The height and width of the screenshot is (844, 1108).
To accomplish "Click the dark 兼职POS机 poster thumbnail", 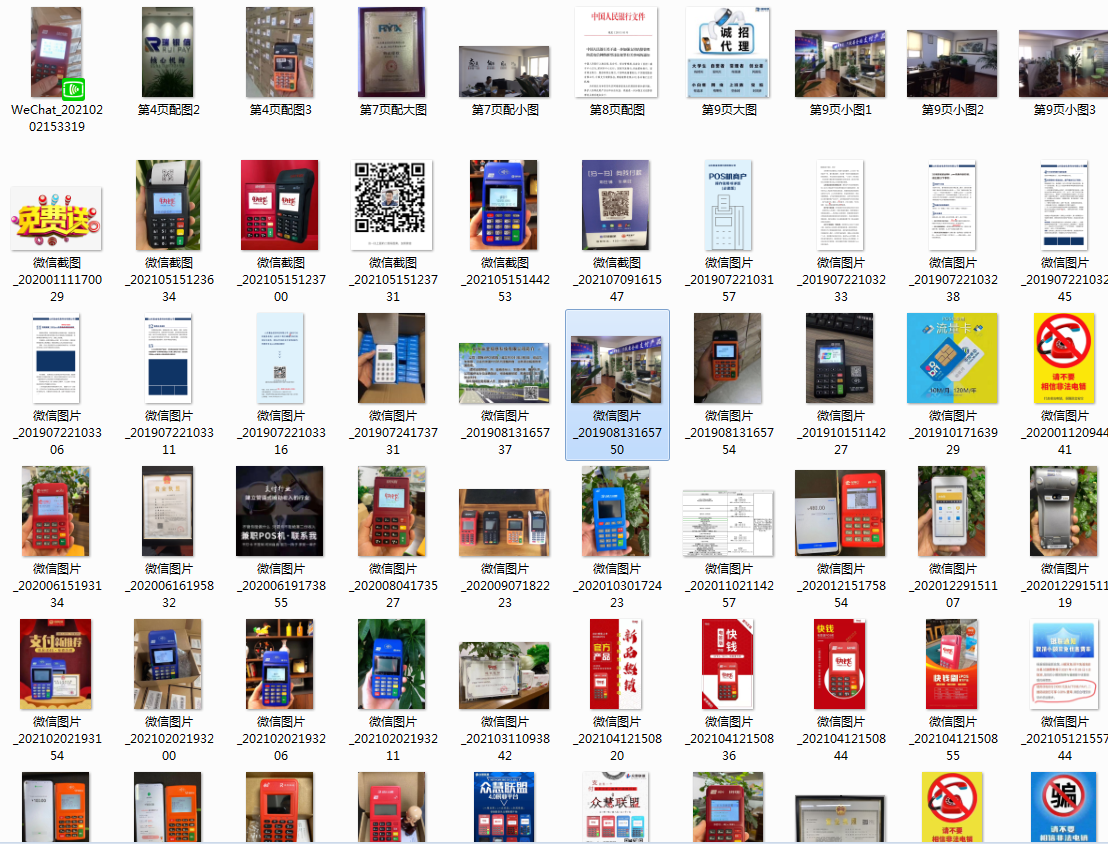I will (x=280, y=511).
